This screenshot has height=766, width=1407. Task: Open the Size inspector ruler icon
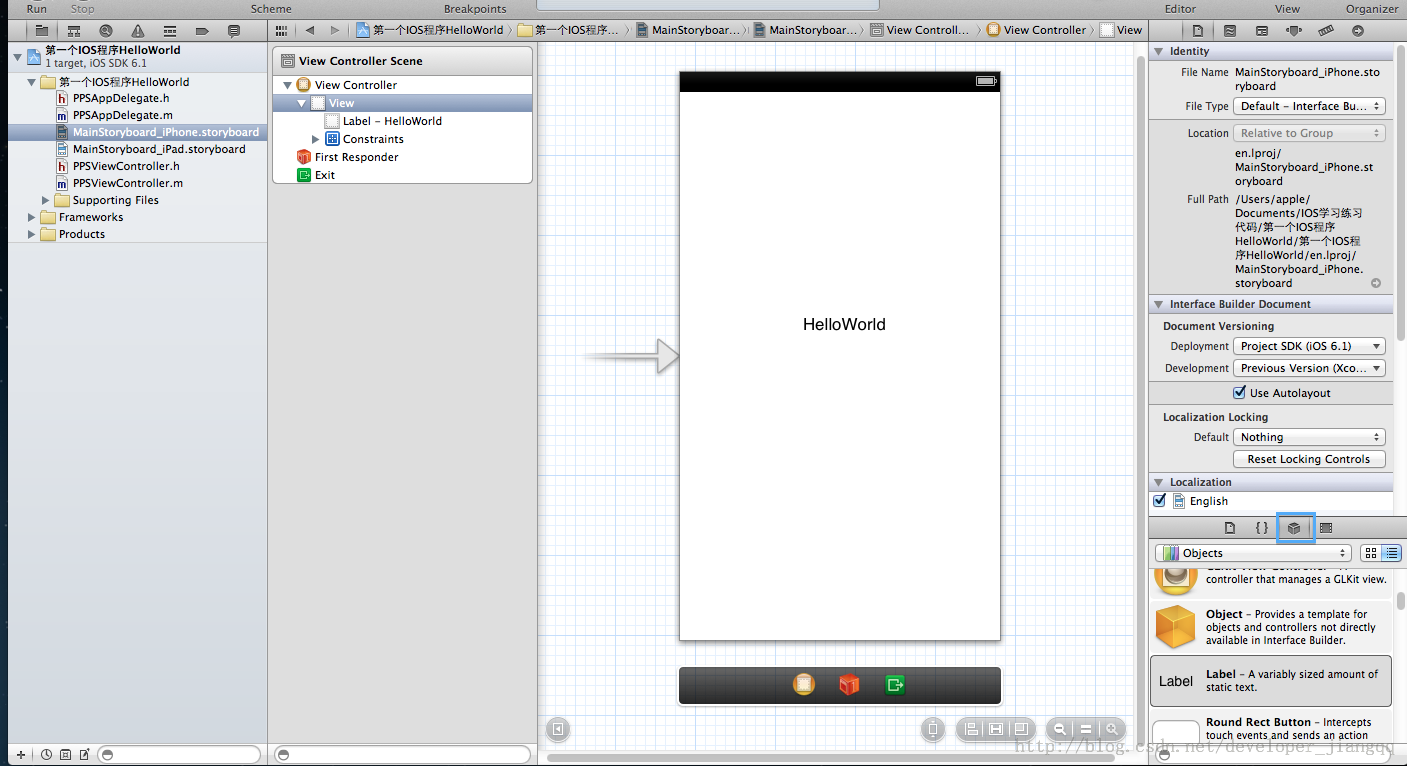coord(1325,31)
